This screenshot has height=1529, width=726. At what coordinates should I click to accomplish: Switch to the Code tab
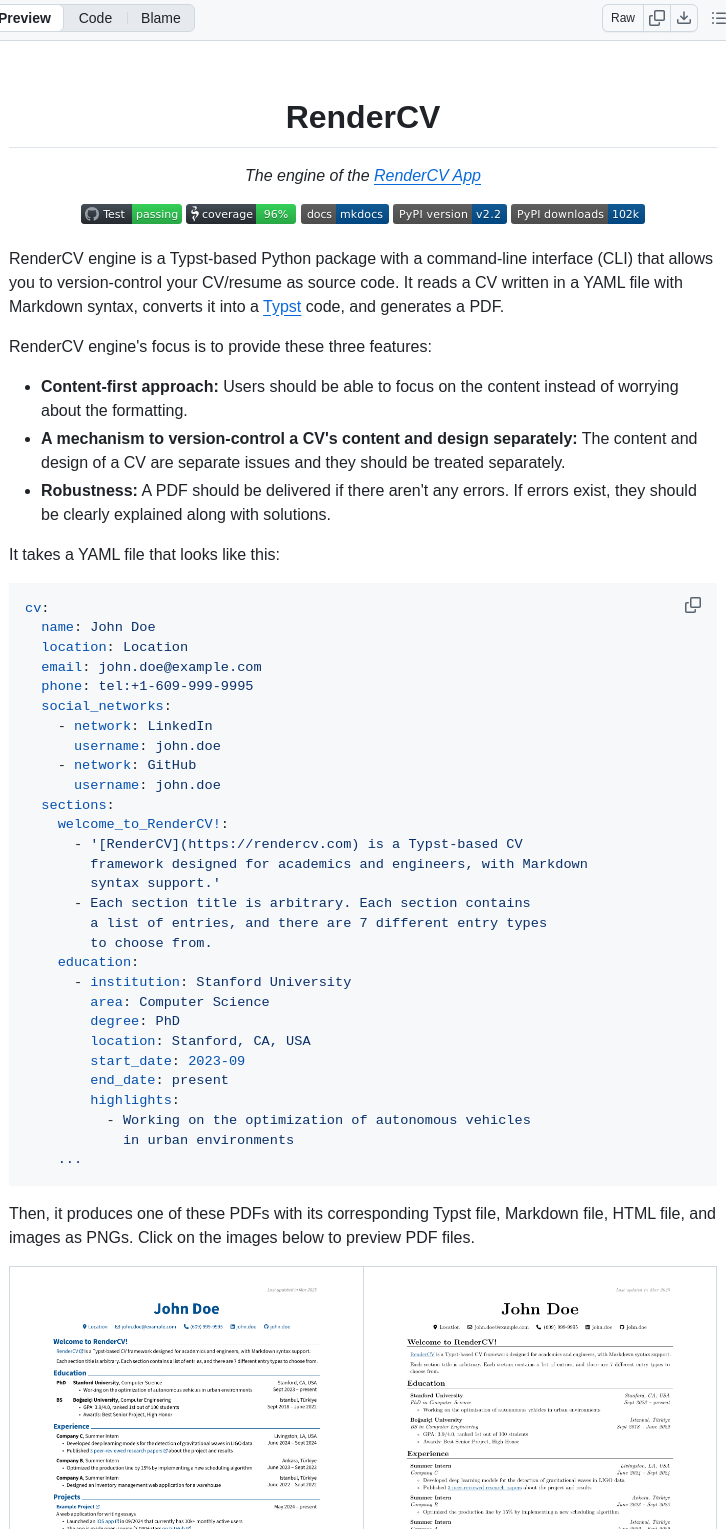[95, 18]
